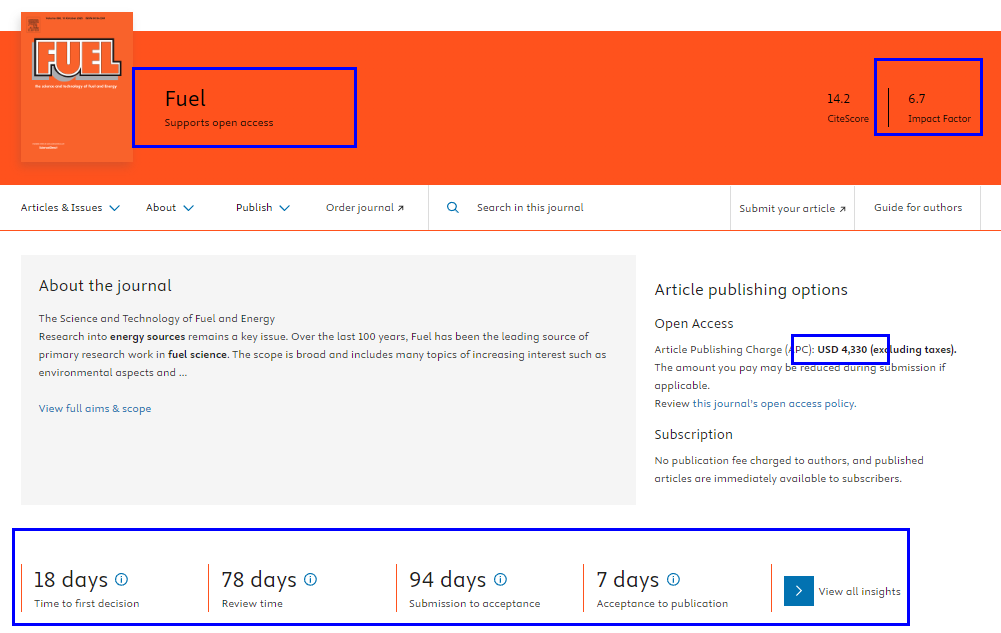
Task: Open Order journal menu item
Action: 360,208
